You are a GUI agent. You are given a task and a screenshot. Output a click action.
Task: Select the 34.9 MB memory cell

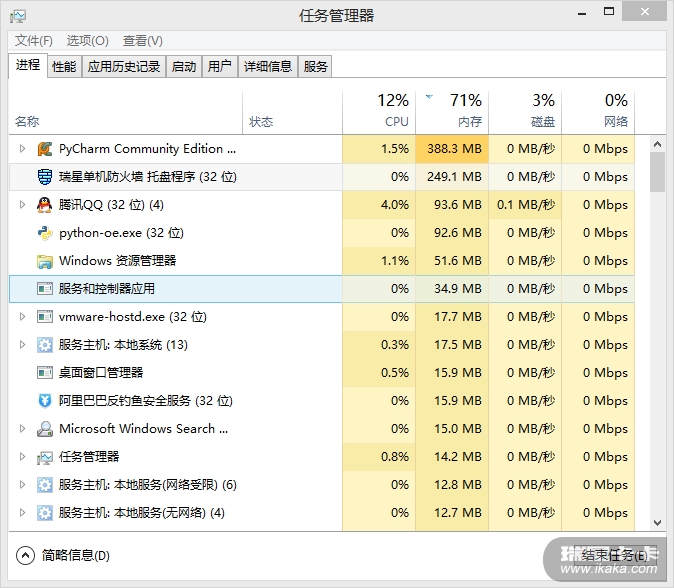point(452,289)
